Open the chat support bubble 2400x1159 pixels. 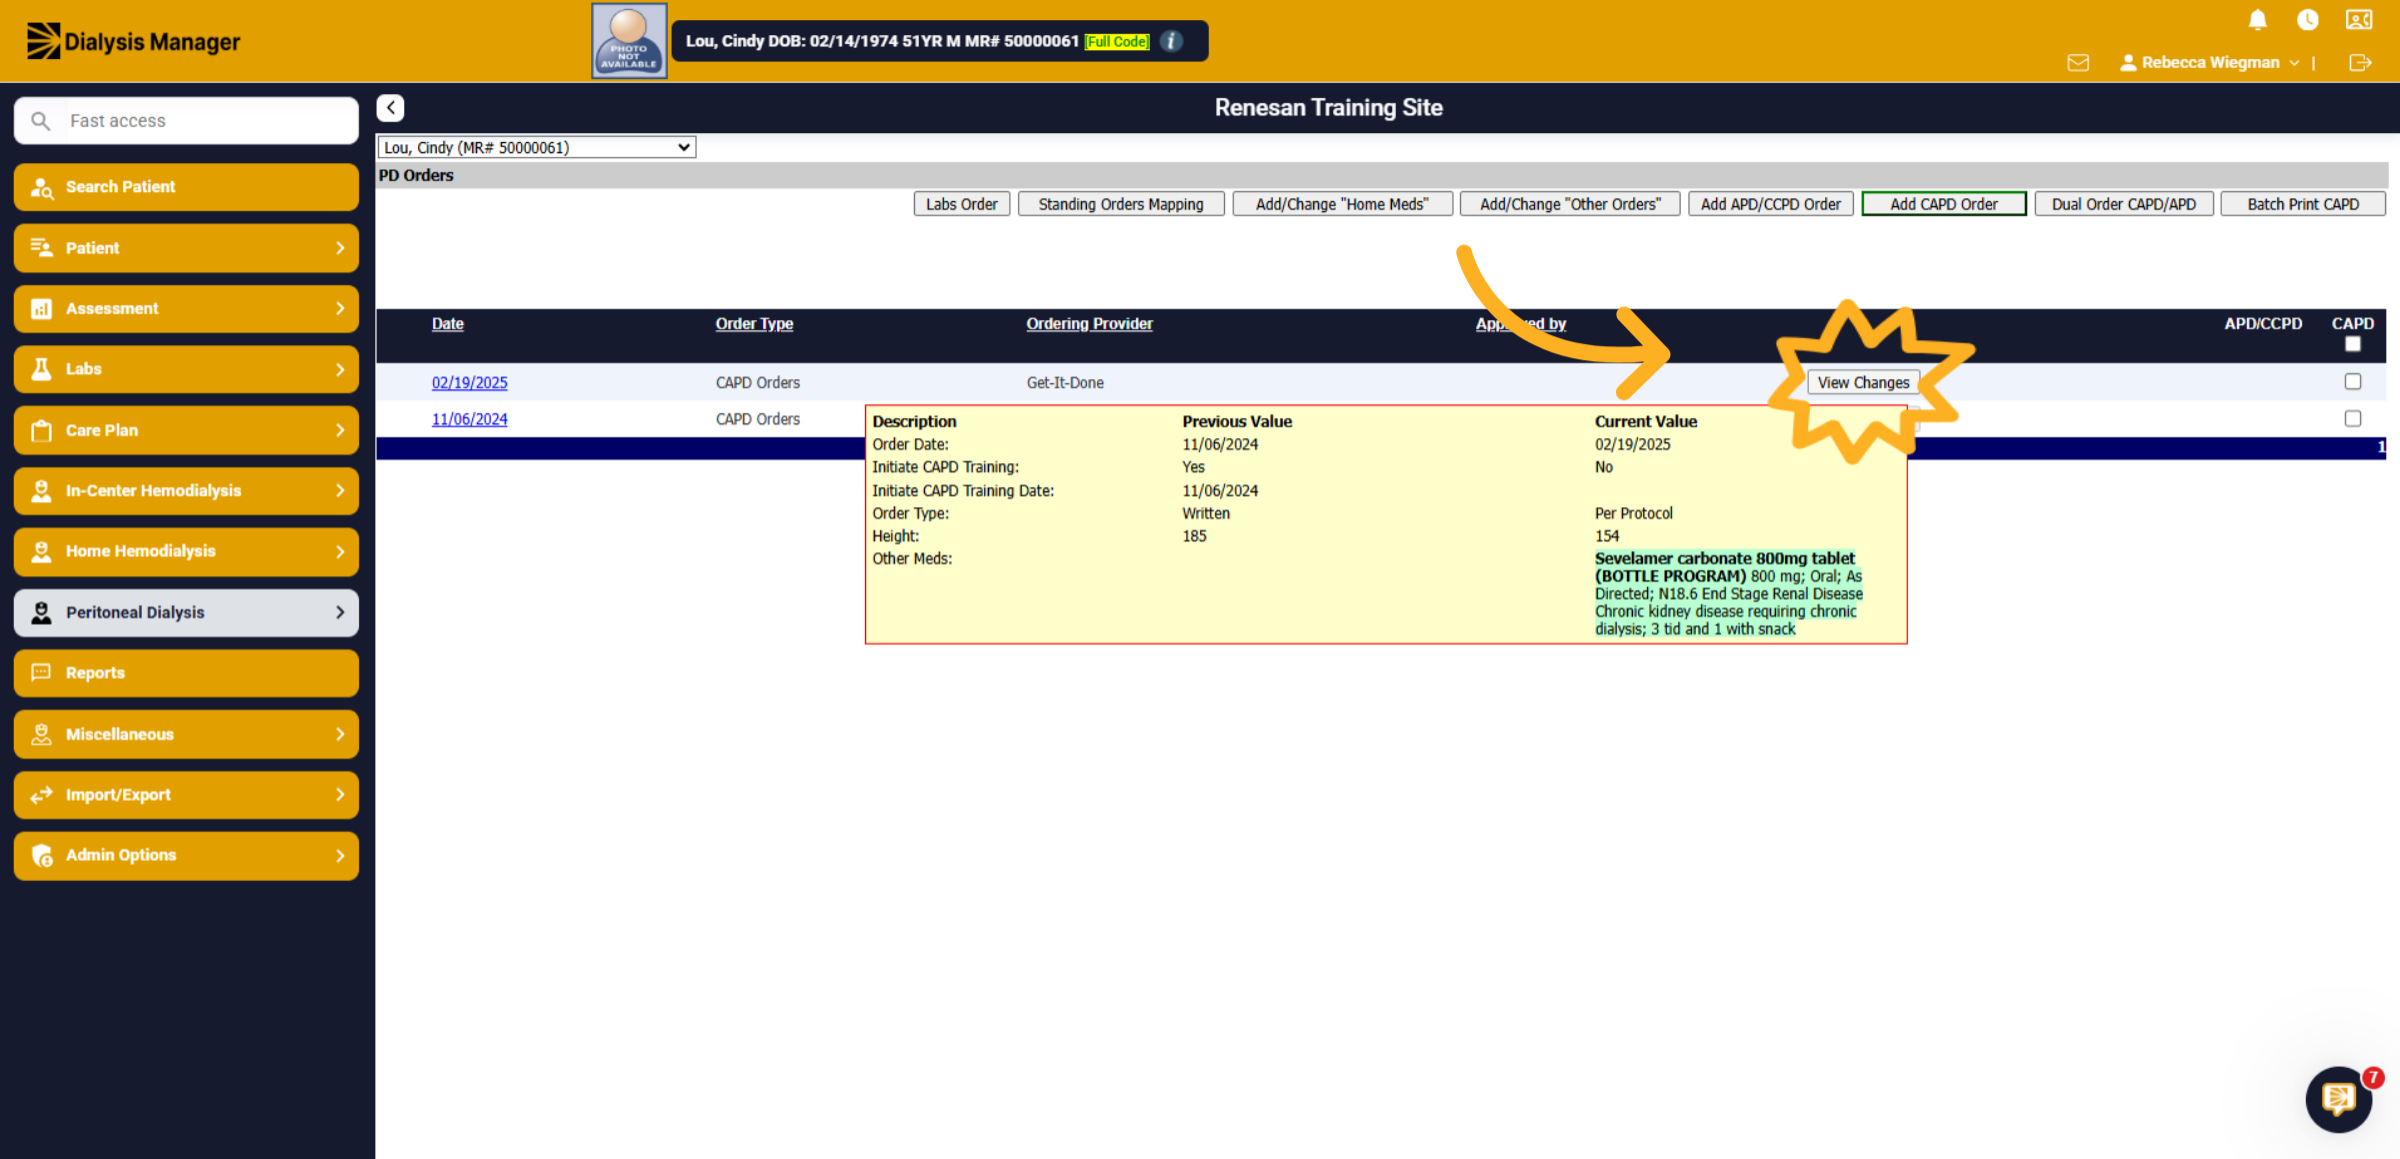coord(2339,1099)
